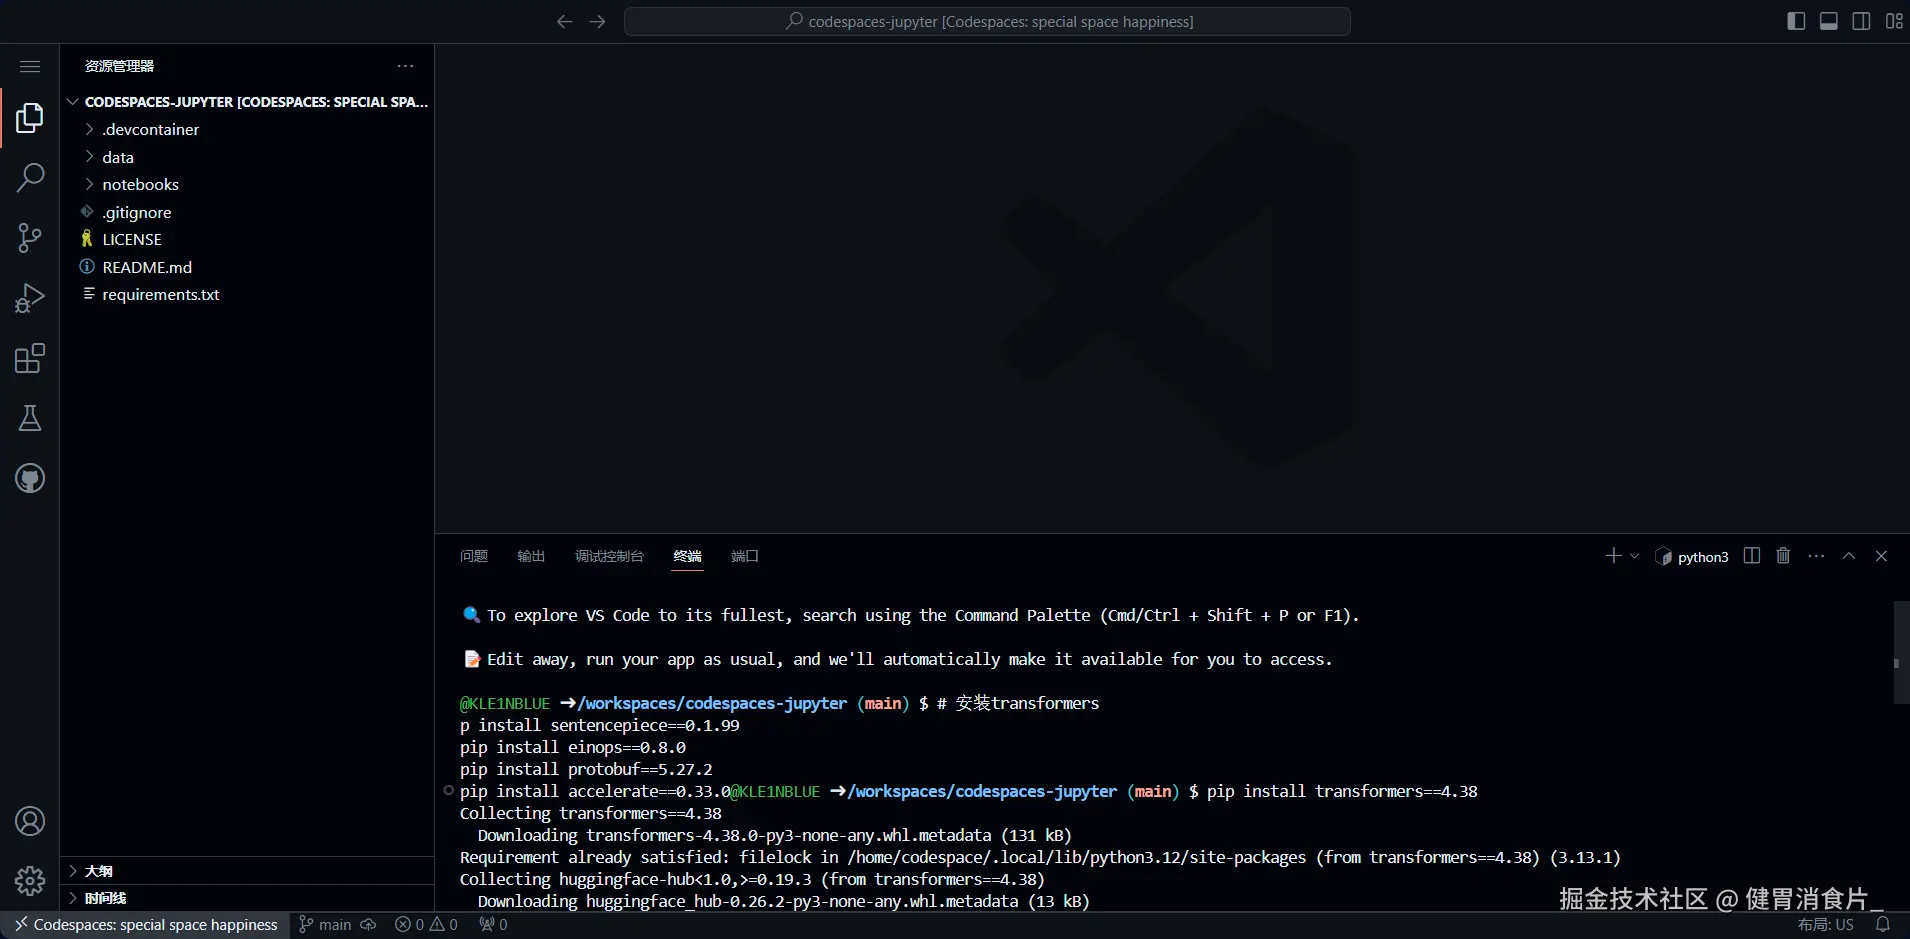This screenshot has height=939, width=1910.
Task: Expand the 时间线 timeline section
Action: click(x=247, y=898)
